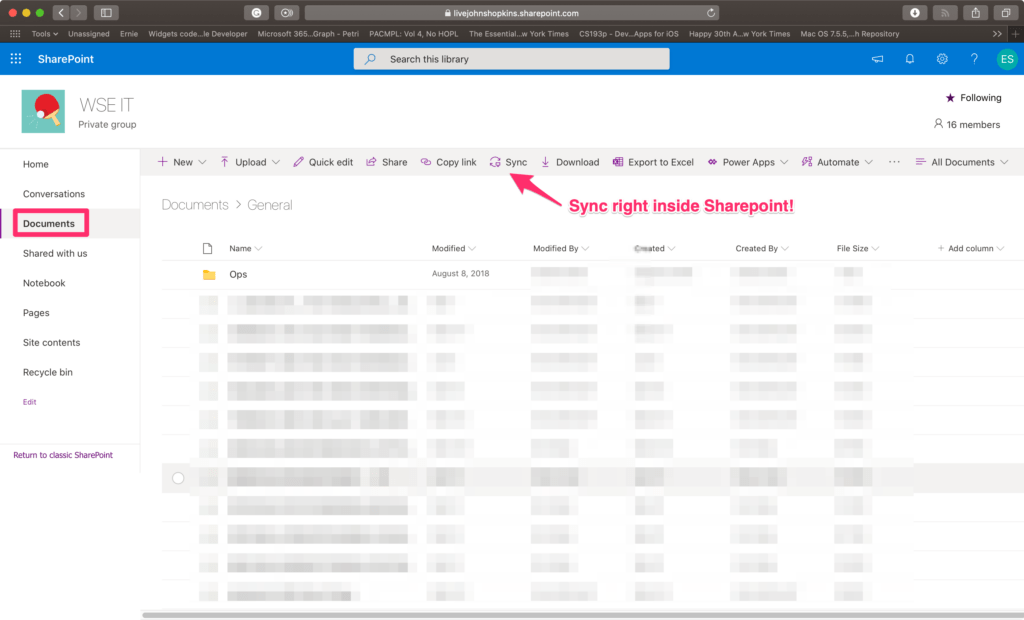
Task: Open the Ernie bookmark
Action: pyautogui.click(x=129, y=34)
